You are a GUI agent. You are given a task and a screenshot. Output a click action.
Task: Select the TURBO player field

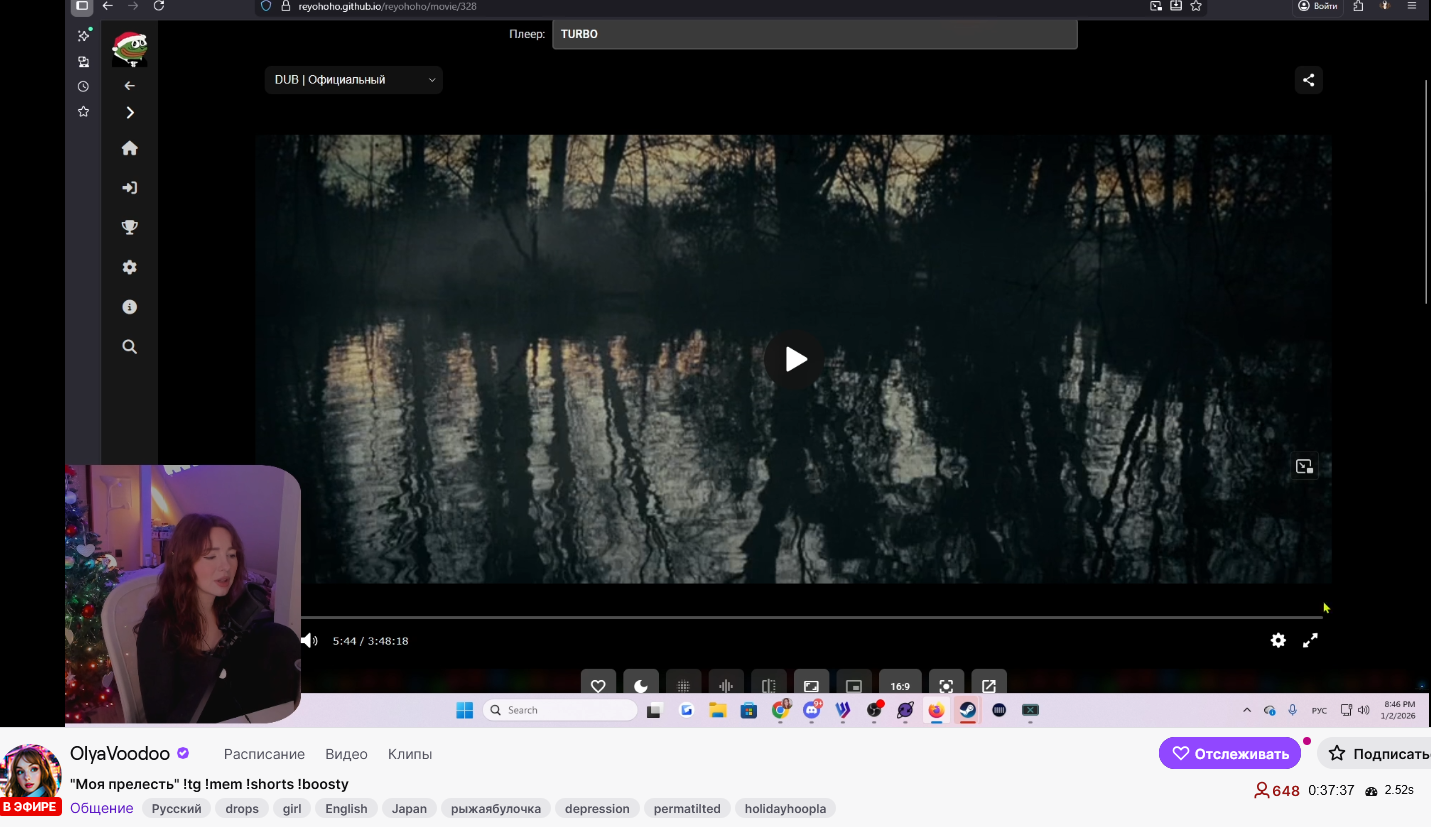815,34
